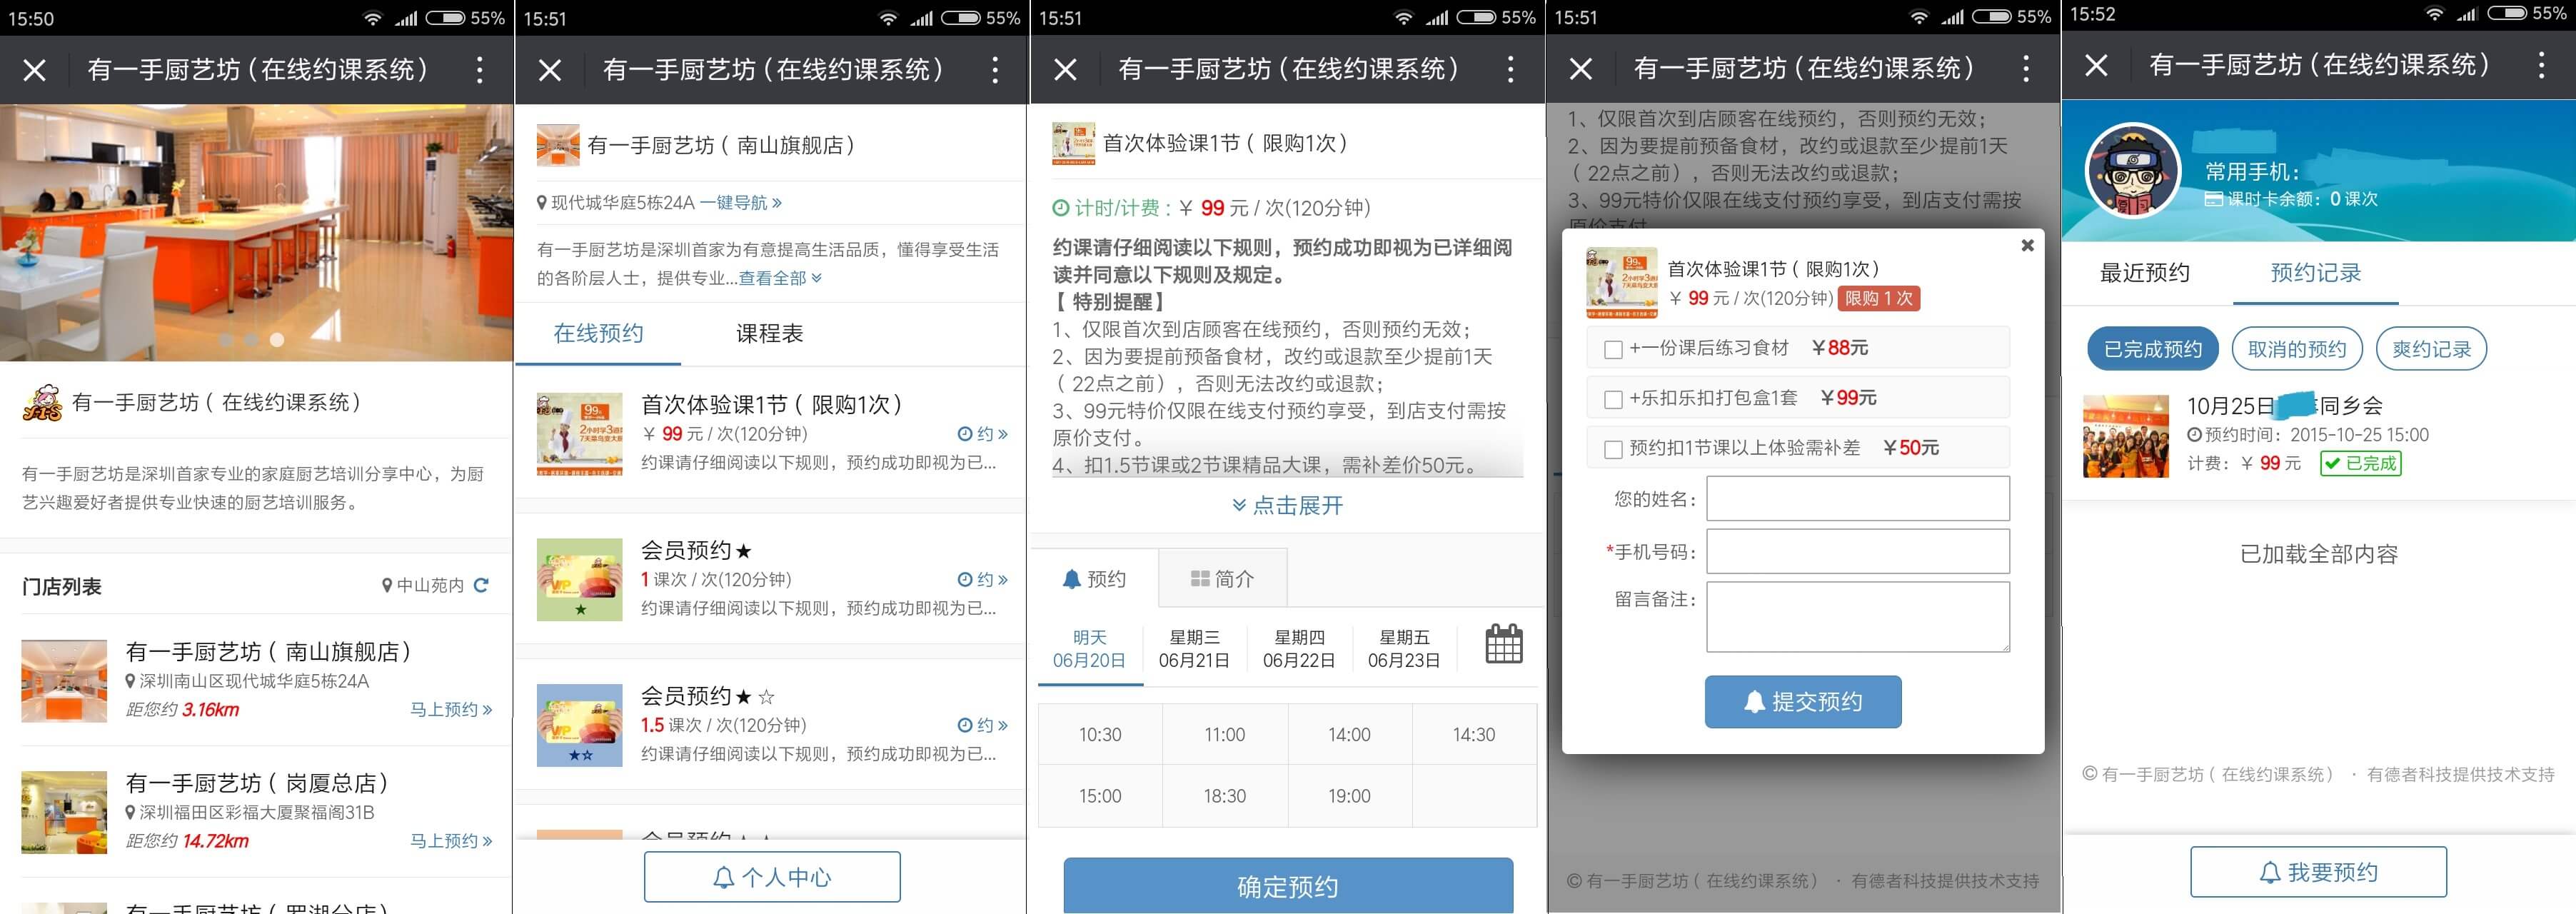The height and width of the screenshot is (914, 2576).
Task: Submit with 提交预约 button
Action: pos(1803,702)
